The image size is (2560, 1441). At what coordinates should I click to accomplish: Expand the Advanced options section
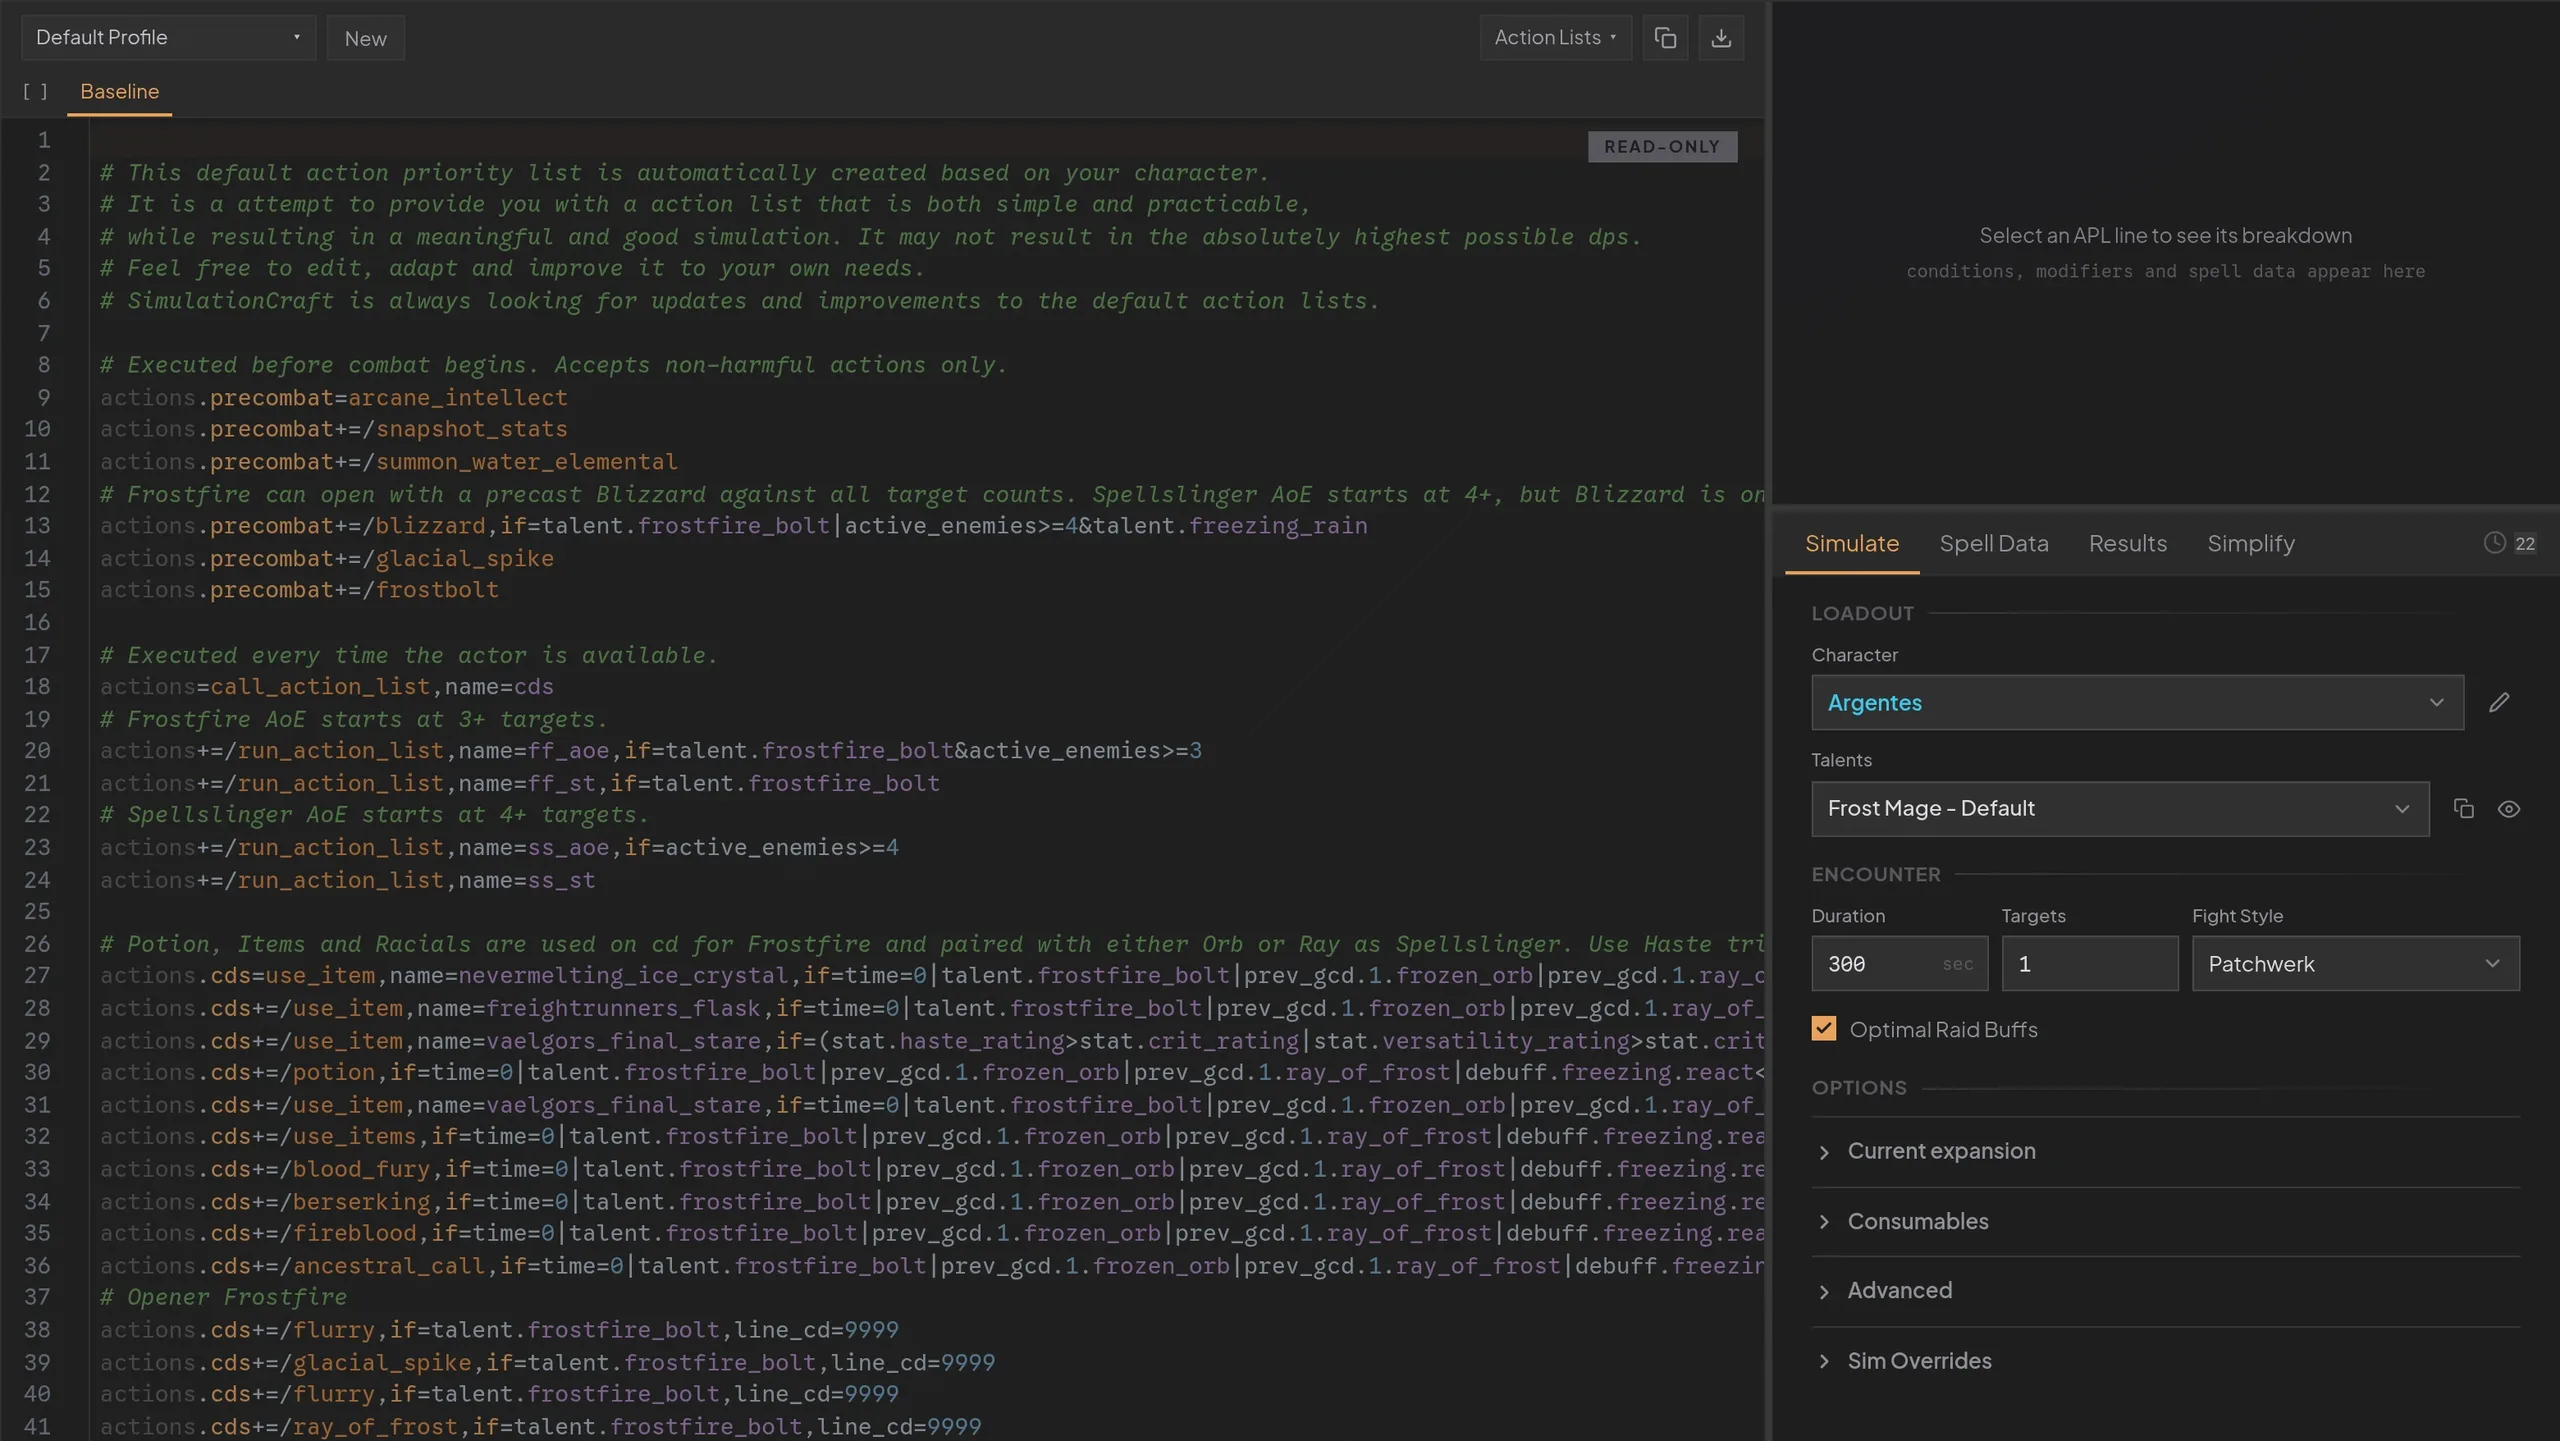[2165, 1291]
